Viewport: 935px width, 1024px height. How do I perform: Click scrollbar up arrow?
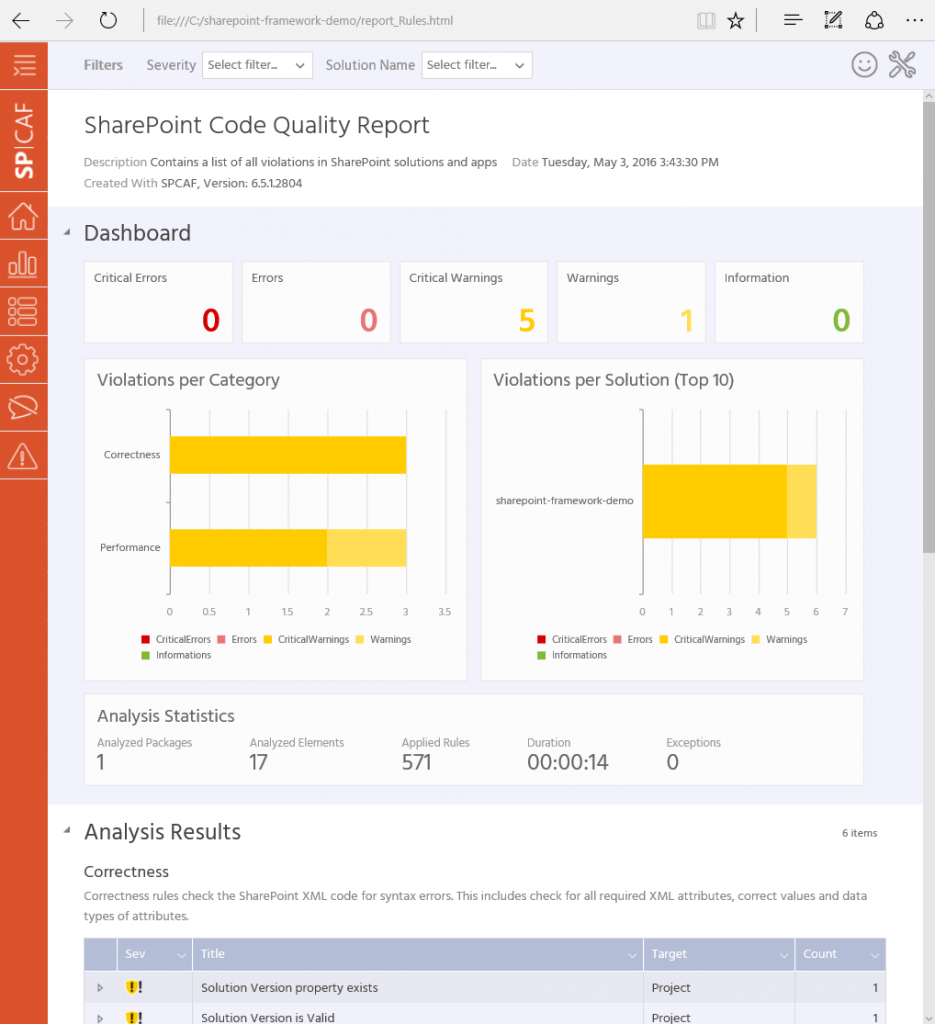(928, 95)
